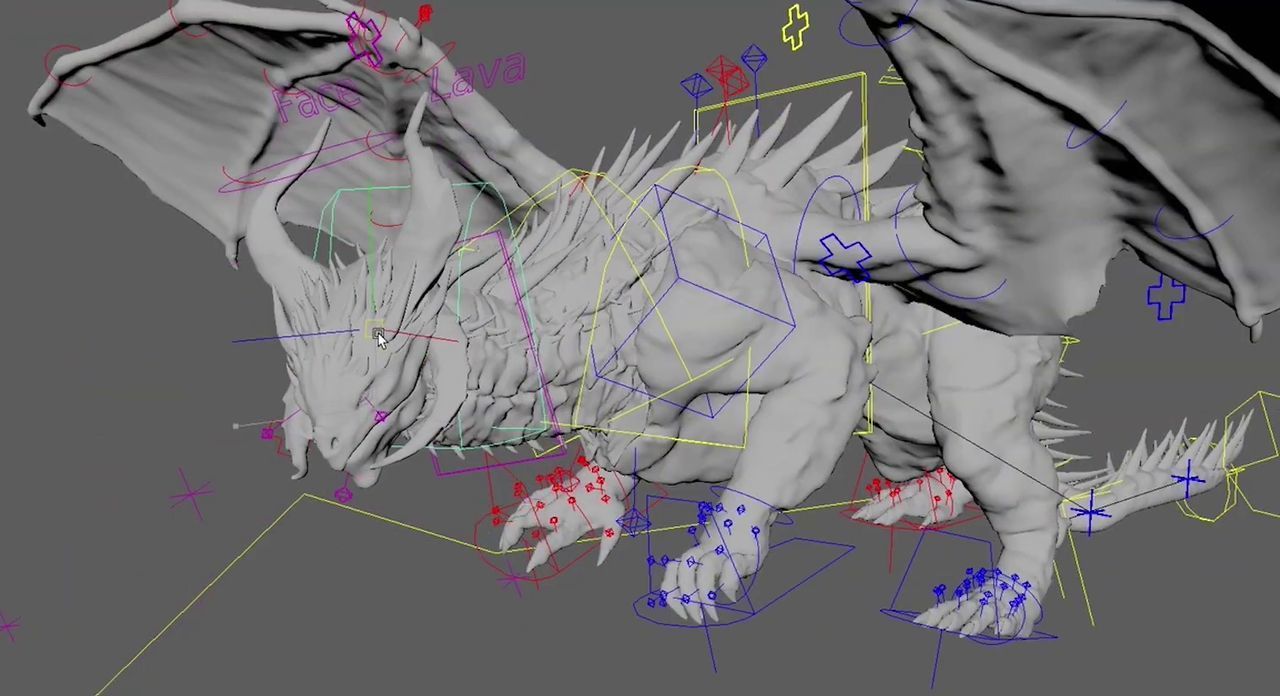This screenshot has height=696, width=1280.
Task: Pick the magenta cube control at the snout tip
Action: coord(267,433)
